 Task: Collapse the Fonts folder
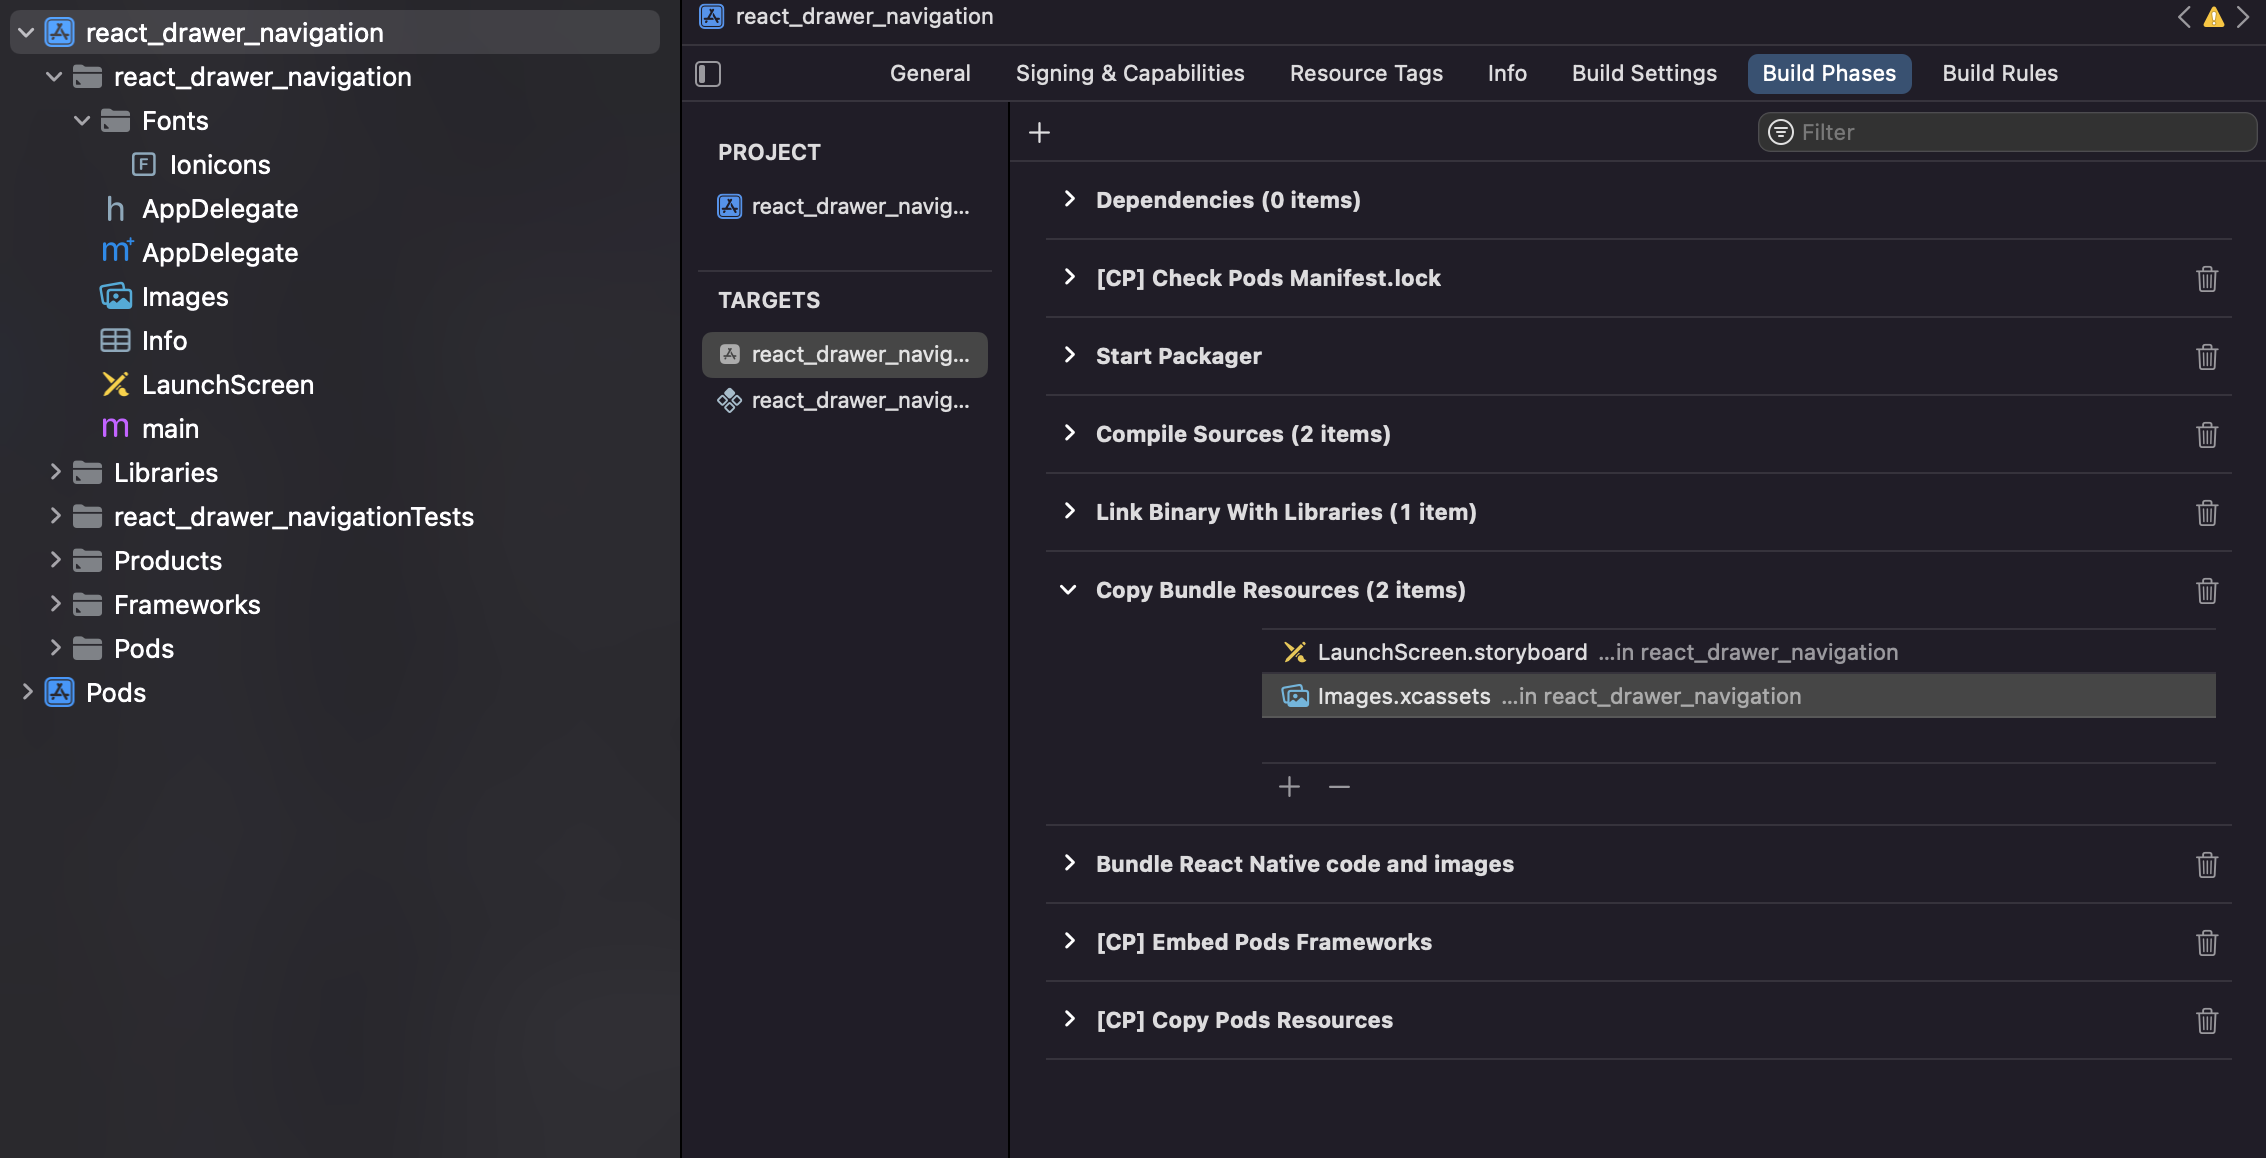82,121
